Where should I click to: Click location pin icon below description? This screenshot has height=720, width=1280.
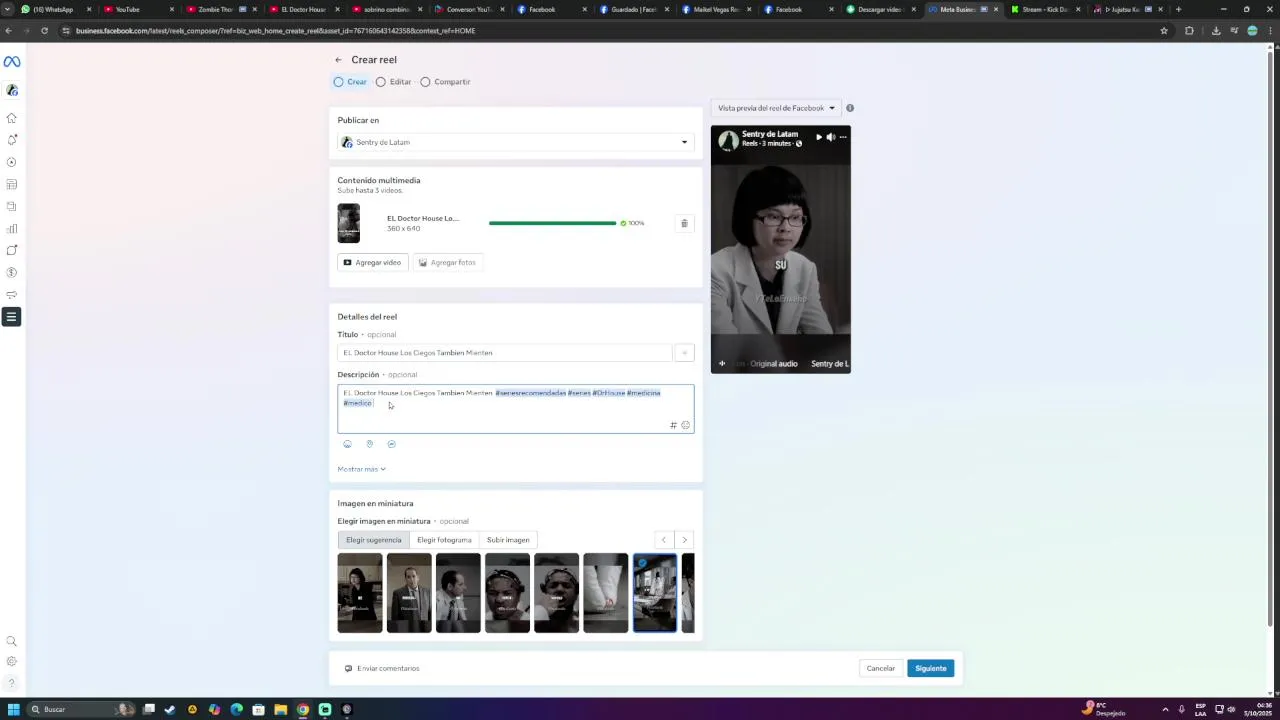[369, 444]
